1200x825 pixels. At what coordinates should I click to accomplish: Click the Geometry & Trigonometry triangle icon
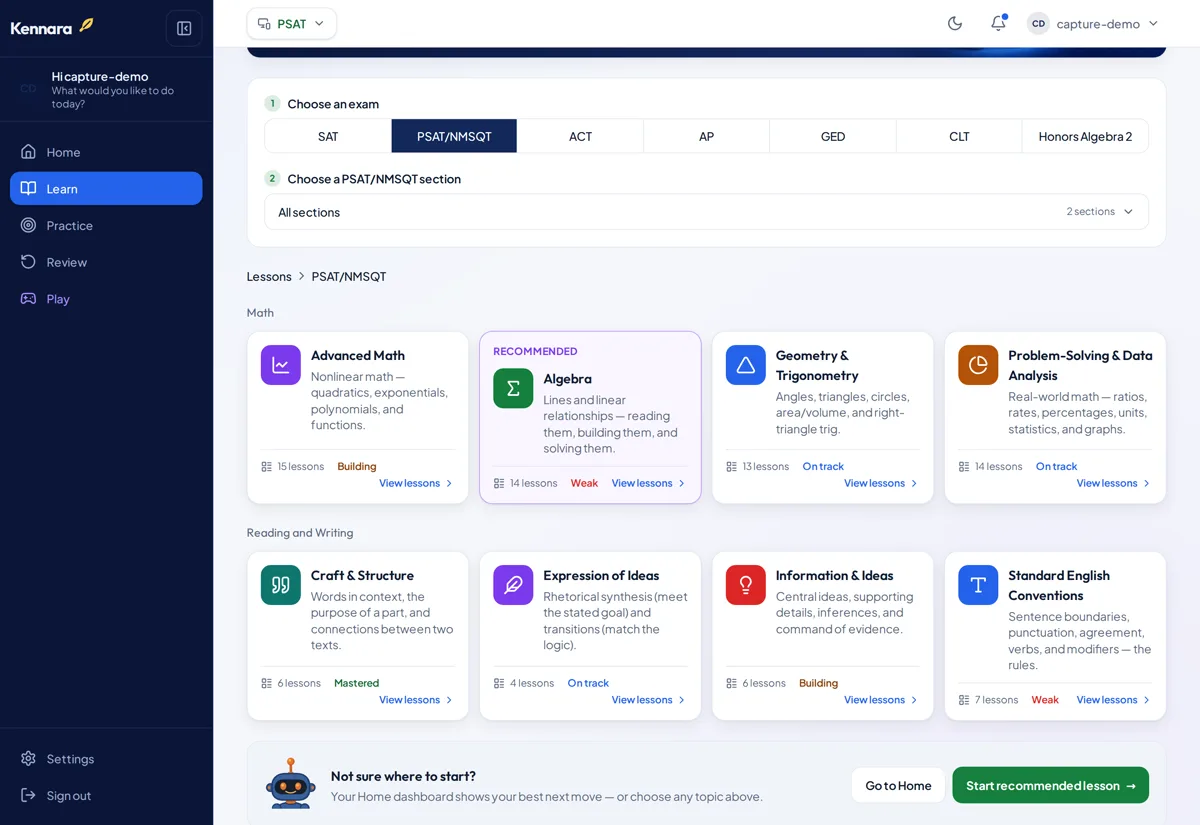tap(746, 365)
